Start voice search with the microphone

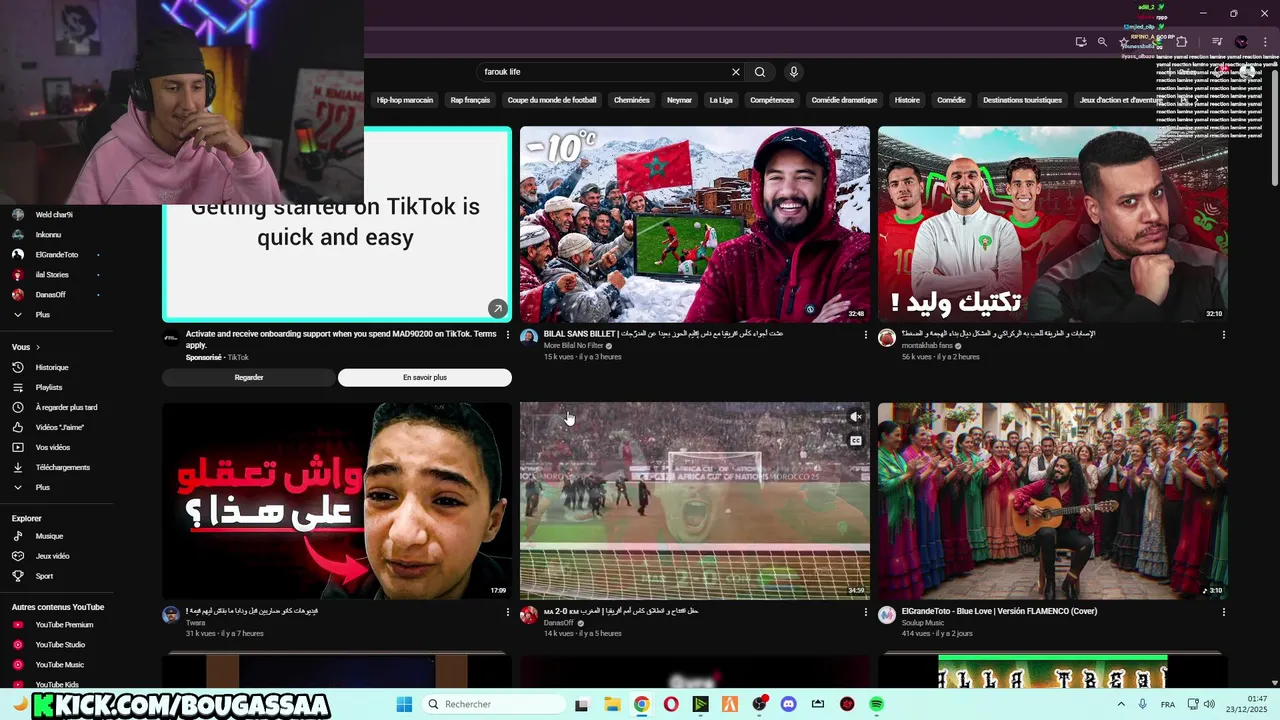[x=794, y=72]
